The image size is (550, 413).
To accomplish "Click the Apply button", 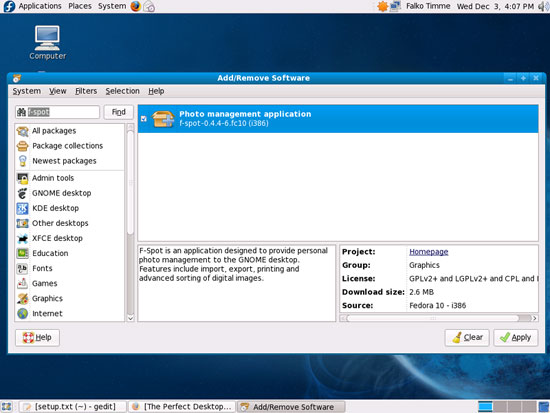I will click(x=515, y=338).
